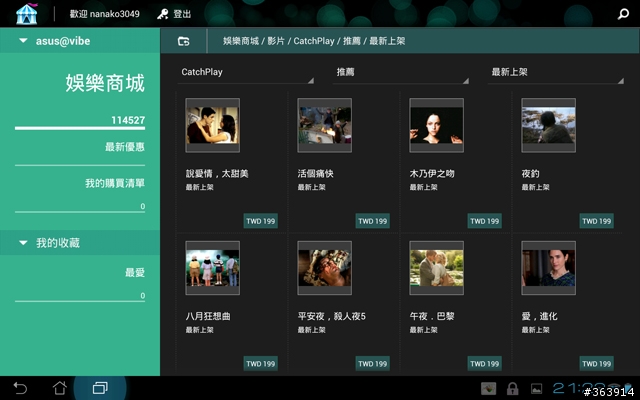The width and height of the screenshot is (640, 400).
Task: Open 木乃伊之吻 movie thumbnail
Action: [436, 125]
